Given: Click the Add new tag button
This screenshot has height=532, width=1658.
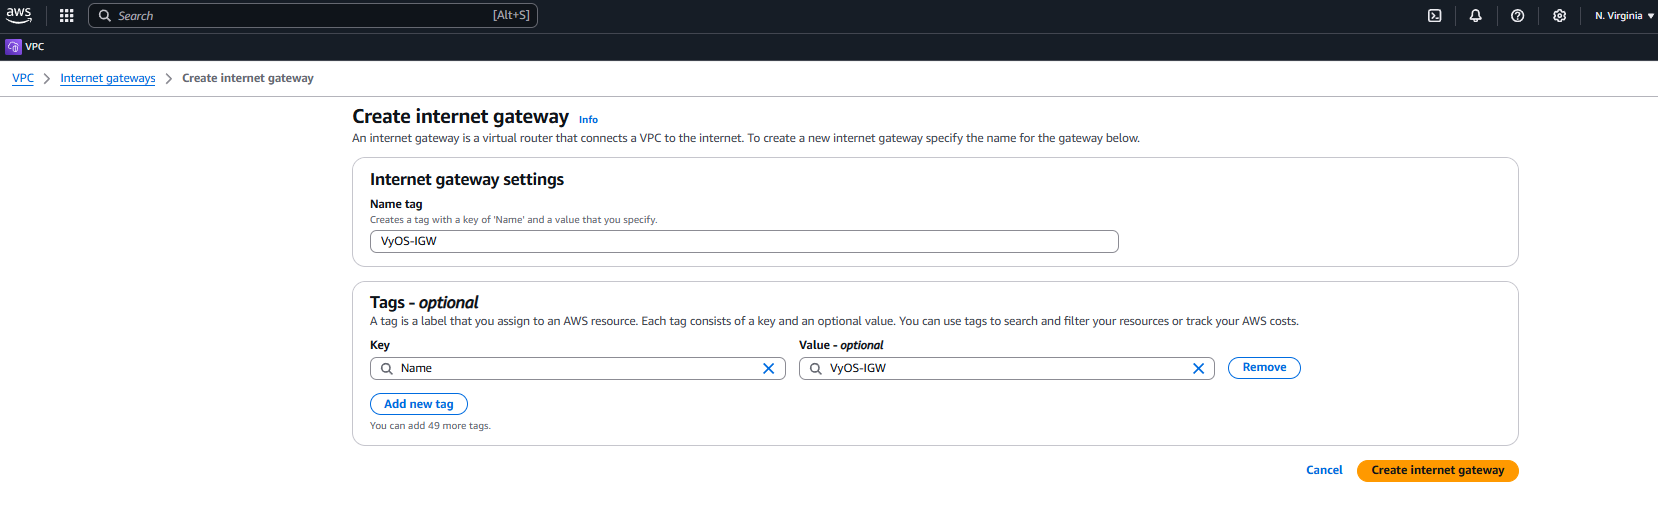Looking at the screenshot, I should [x=418, y=404].
